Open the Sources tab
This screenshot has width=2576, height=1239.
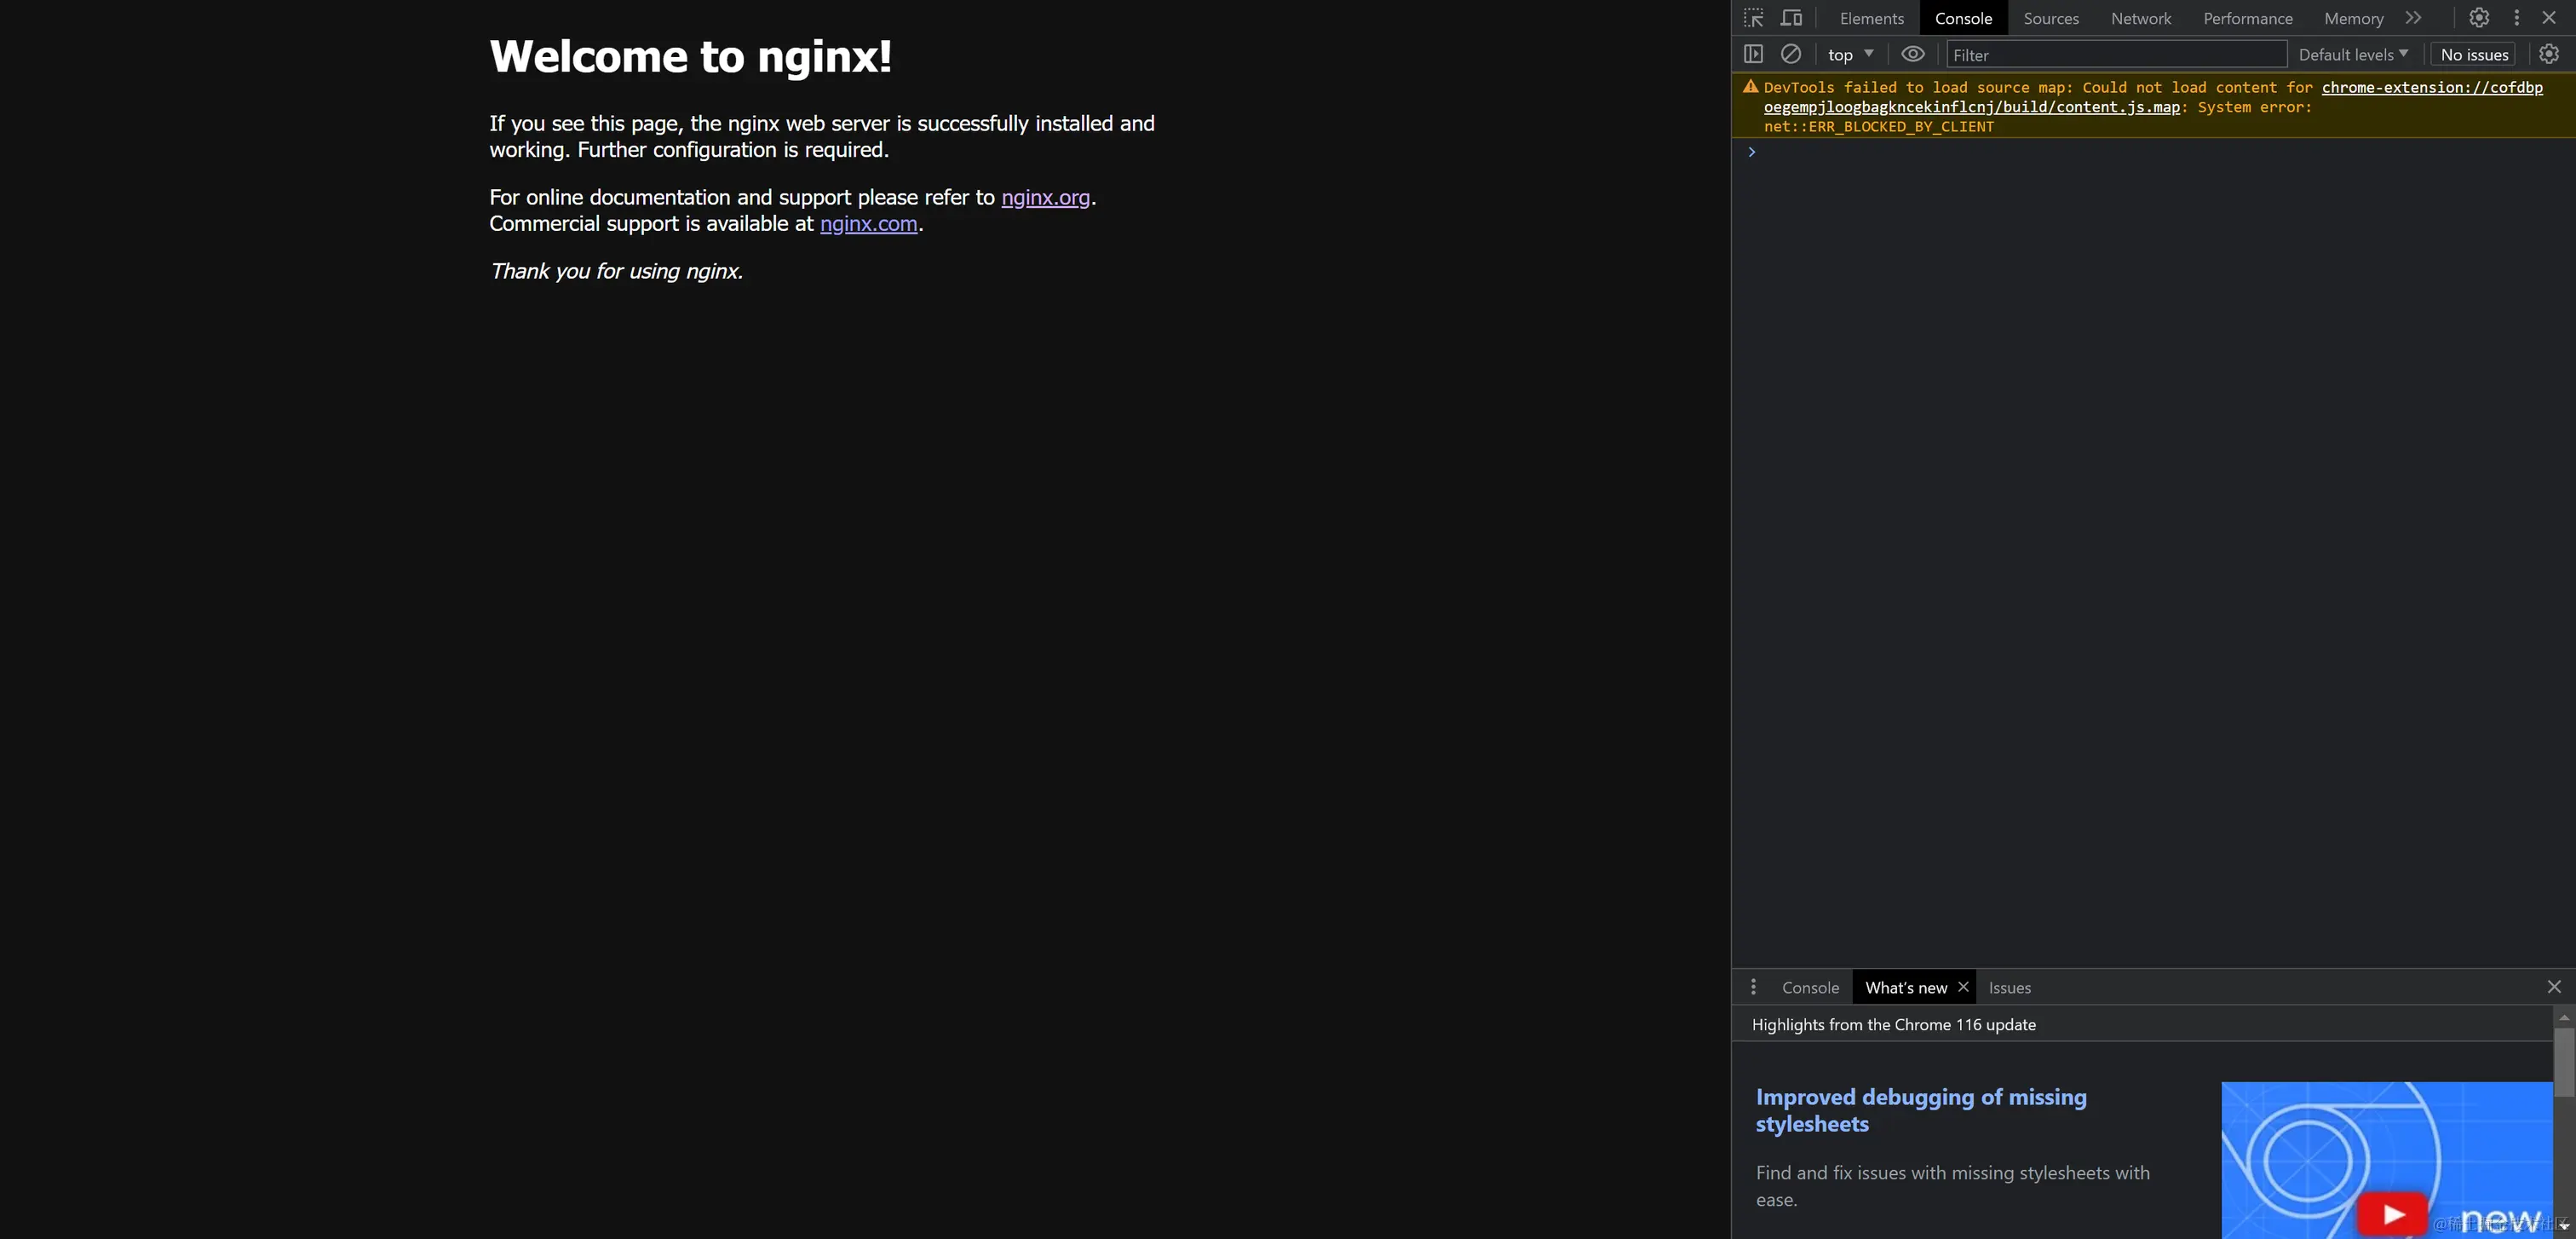click(x=2051, y=18)
